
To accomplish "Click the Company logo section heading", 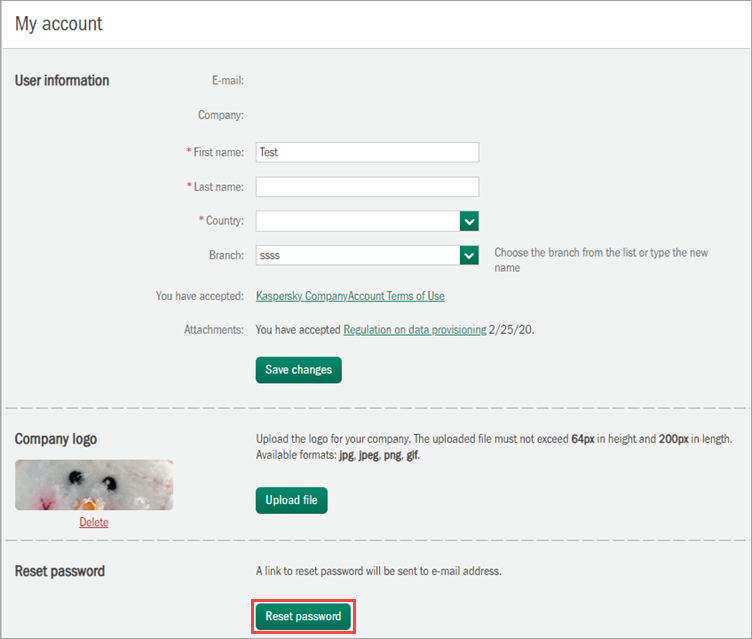I will (56, 439).
